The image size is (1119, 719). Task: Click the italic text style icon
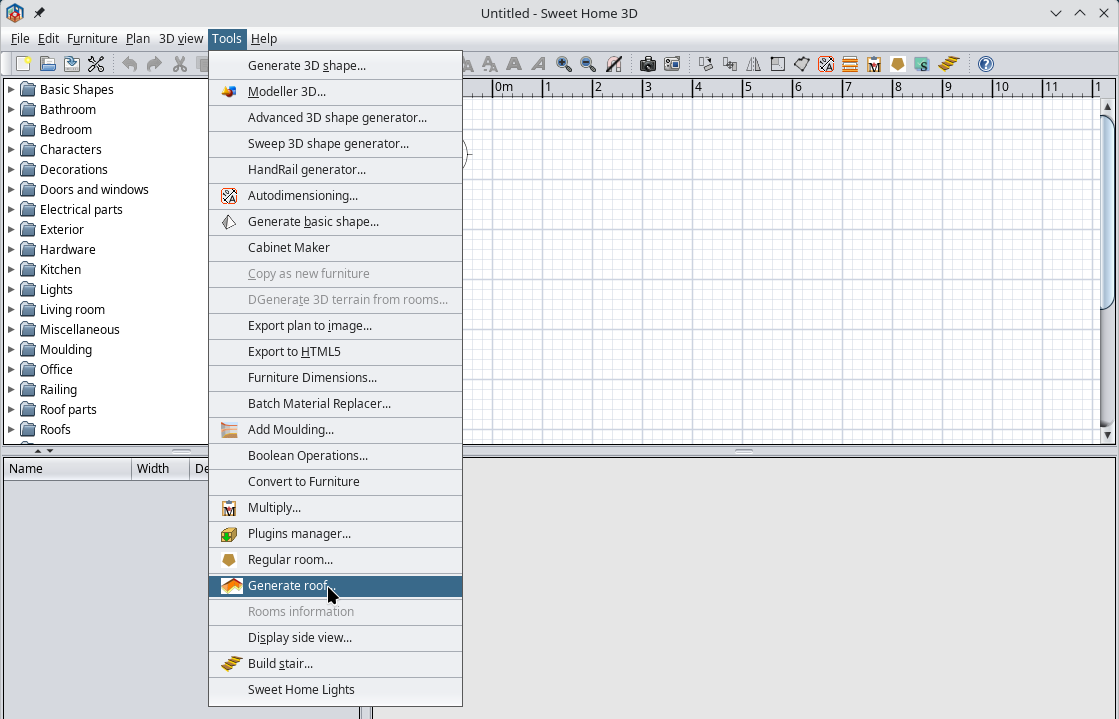click(x=538, y=64)
